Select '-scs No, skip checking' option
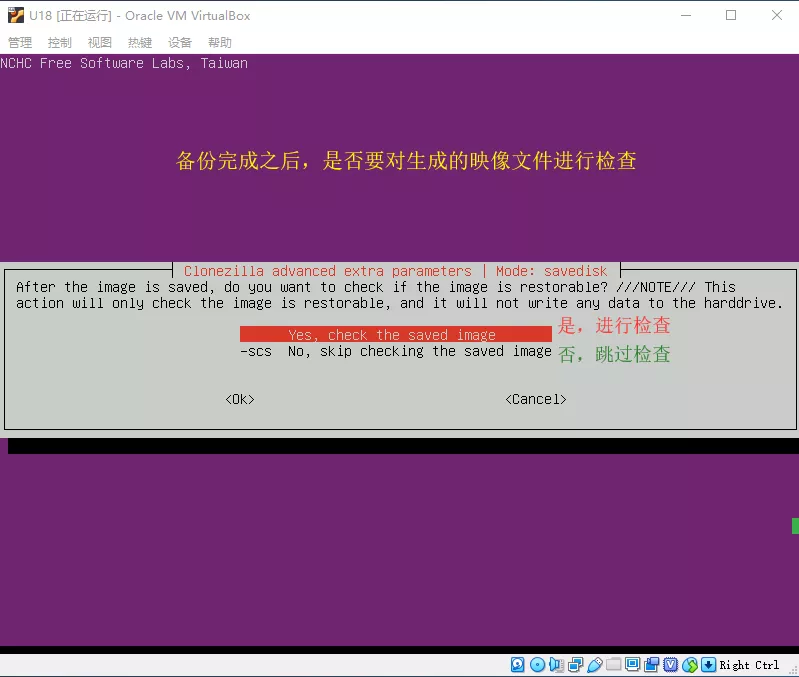The image size is (799, 677). click(395, 351)
